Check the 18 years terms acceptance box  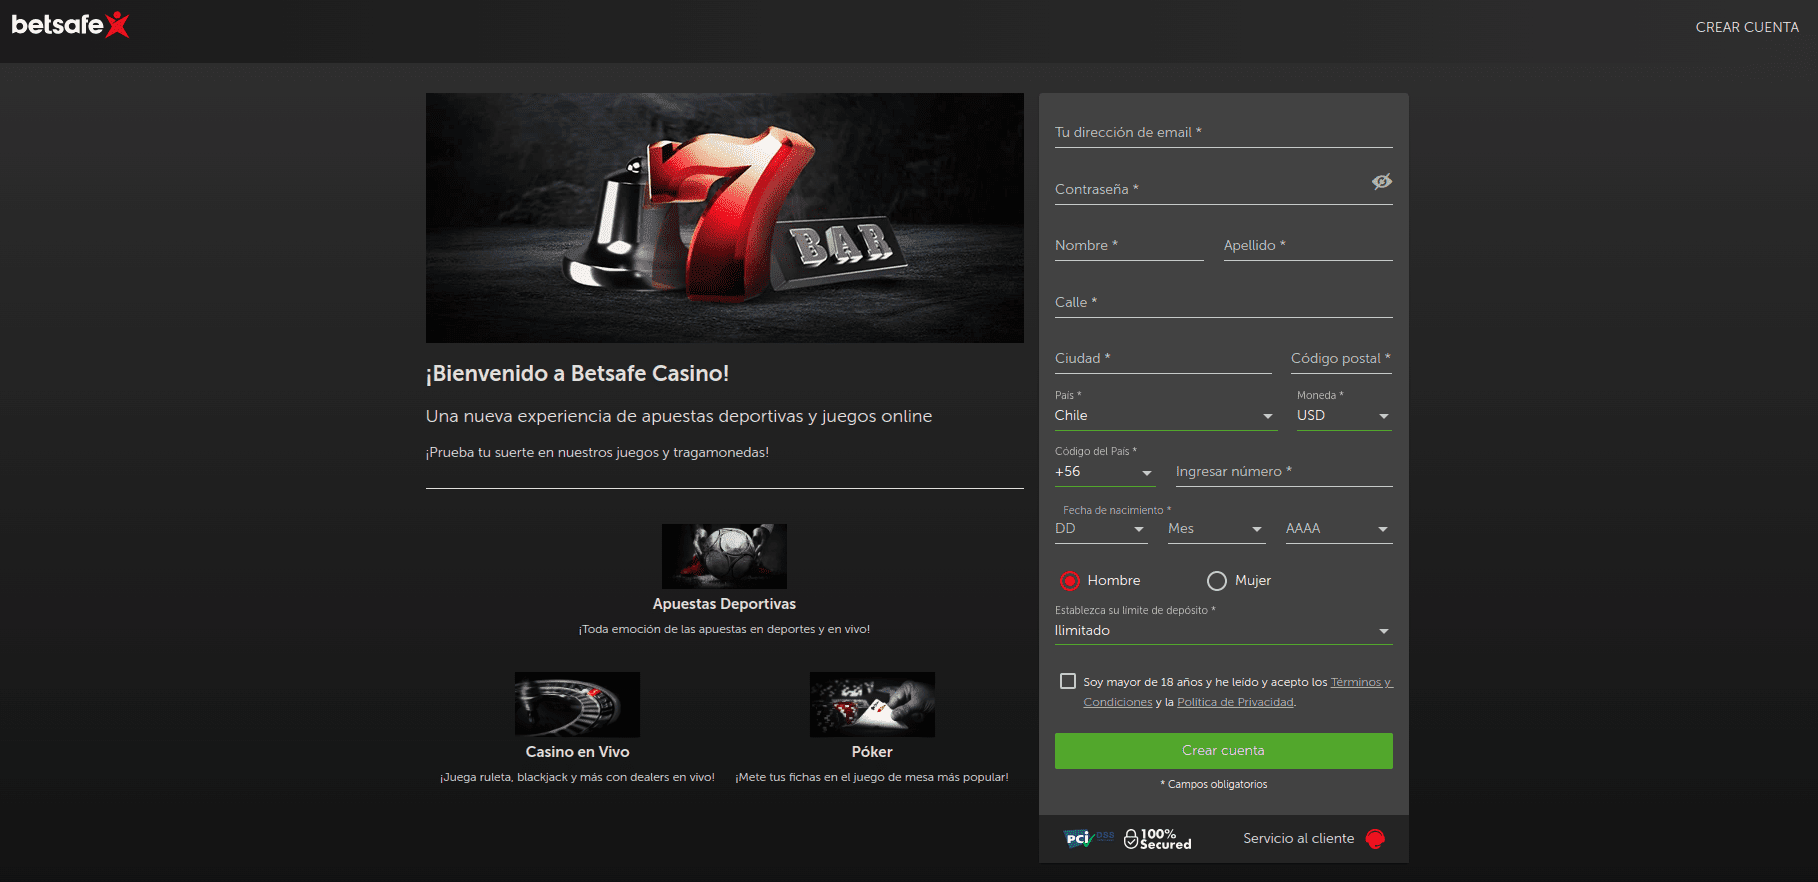(1068, 681)
